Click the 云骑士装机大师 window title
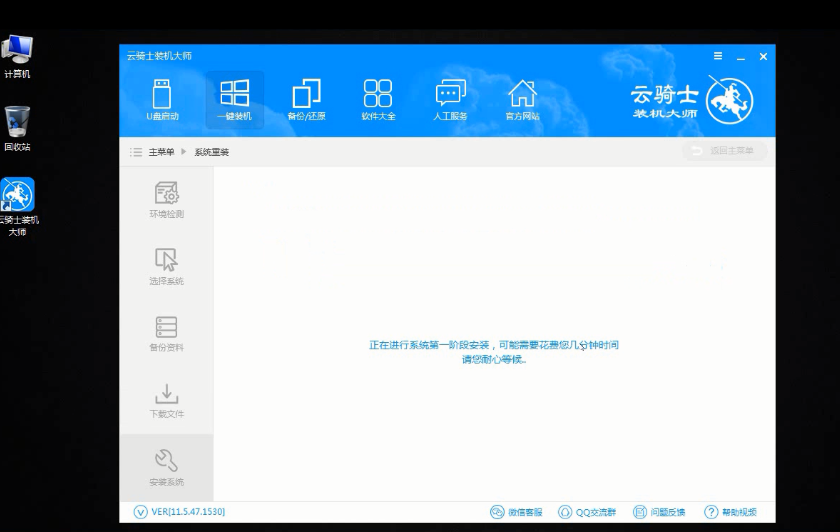 [x=159, y=56]
